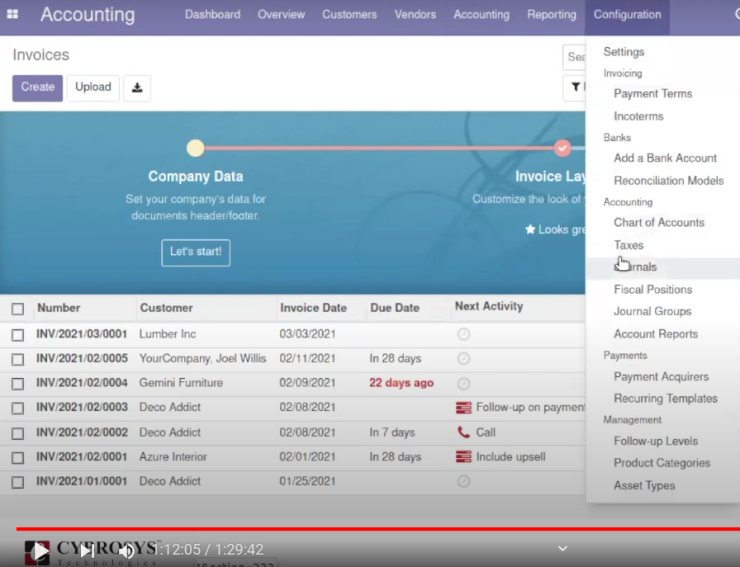Toggle the select-all invoices checkbox

pos(18,309)
